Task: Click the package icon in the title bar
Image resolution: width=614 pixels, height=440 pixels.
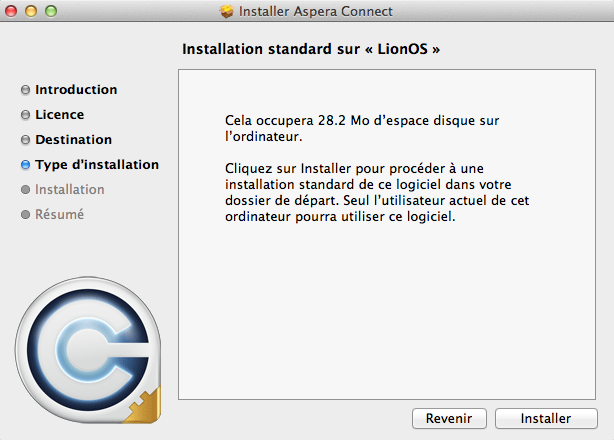Action: click(227, 11)
